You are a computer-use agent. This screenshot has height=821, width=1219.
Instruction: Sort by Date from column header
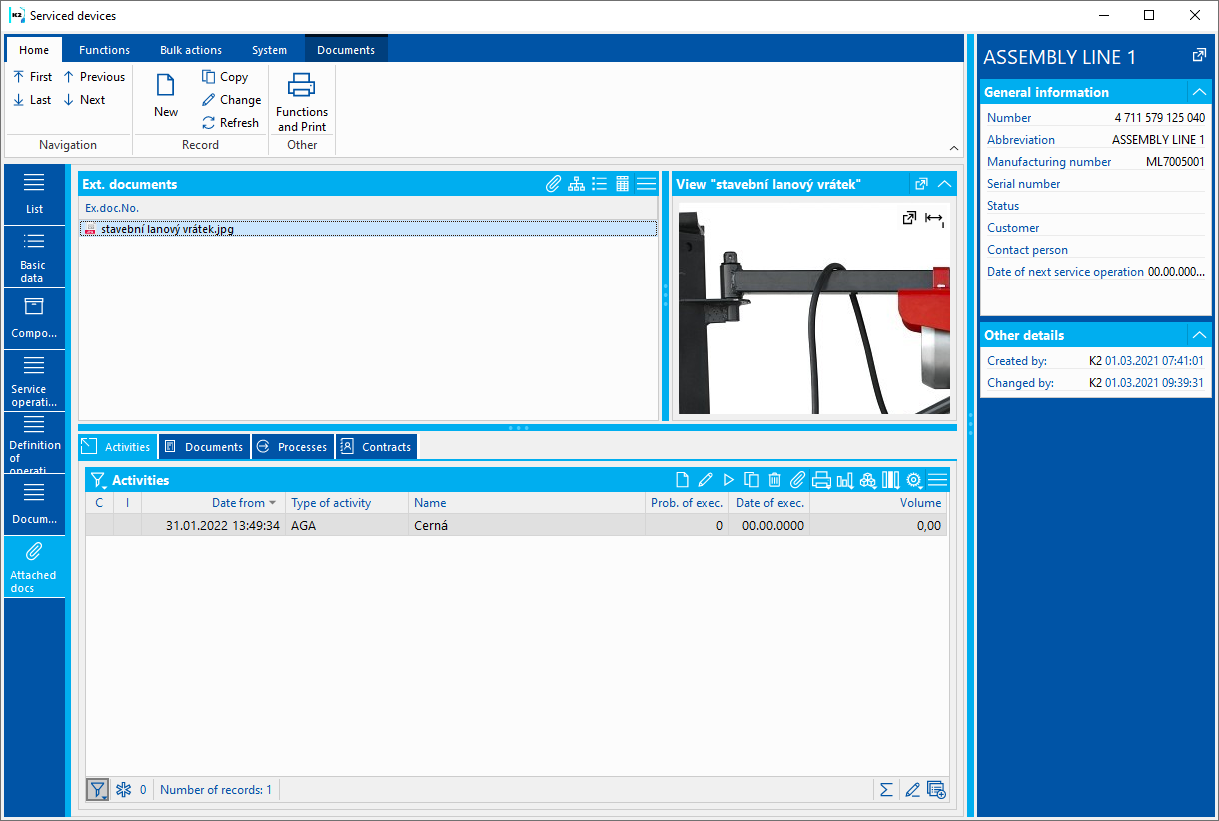coord(213,503)
